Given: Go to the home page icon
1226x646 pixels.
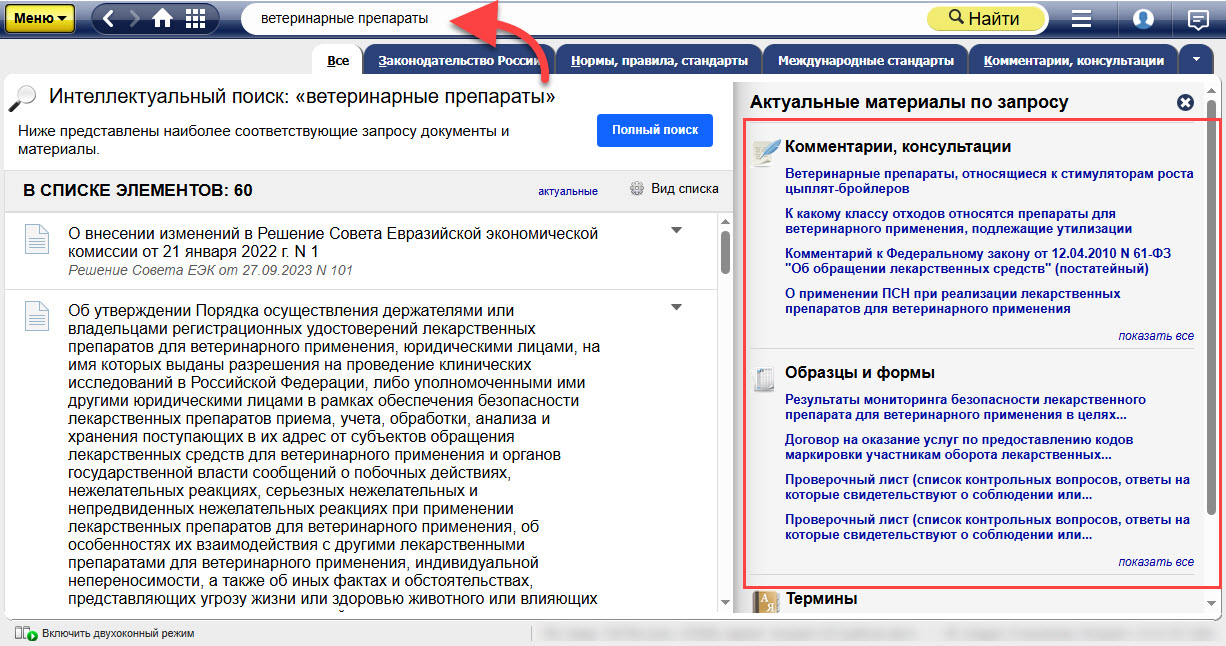Looking at the screenshot, I should [x=163, y=18].
